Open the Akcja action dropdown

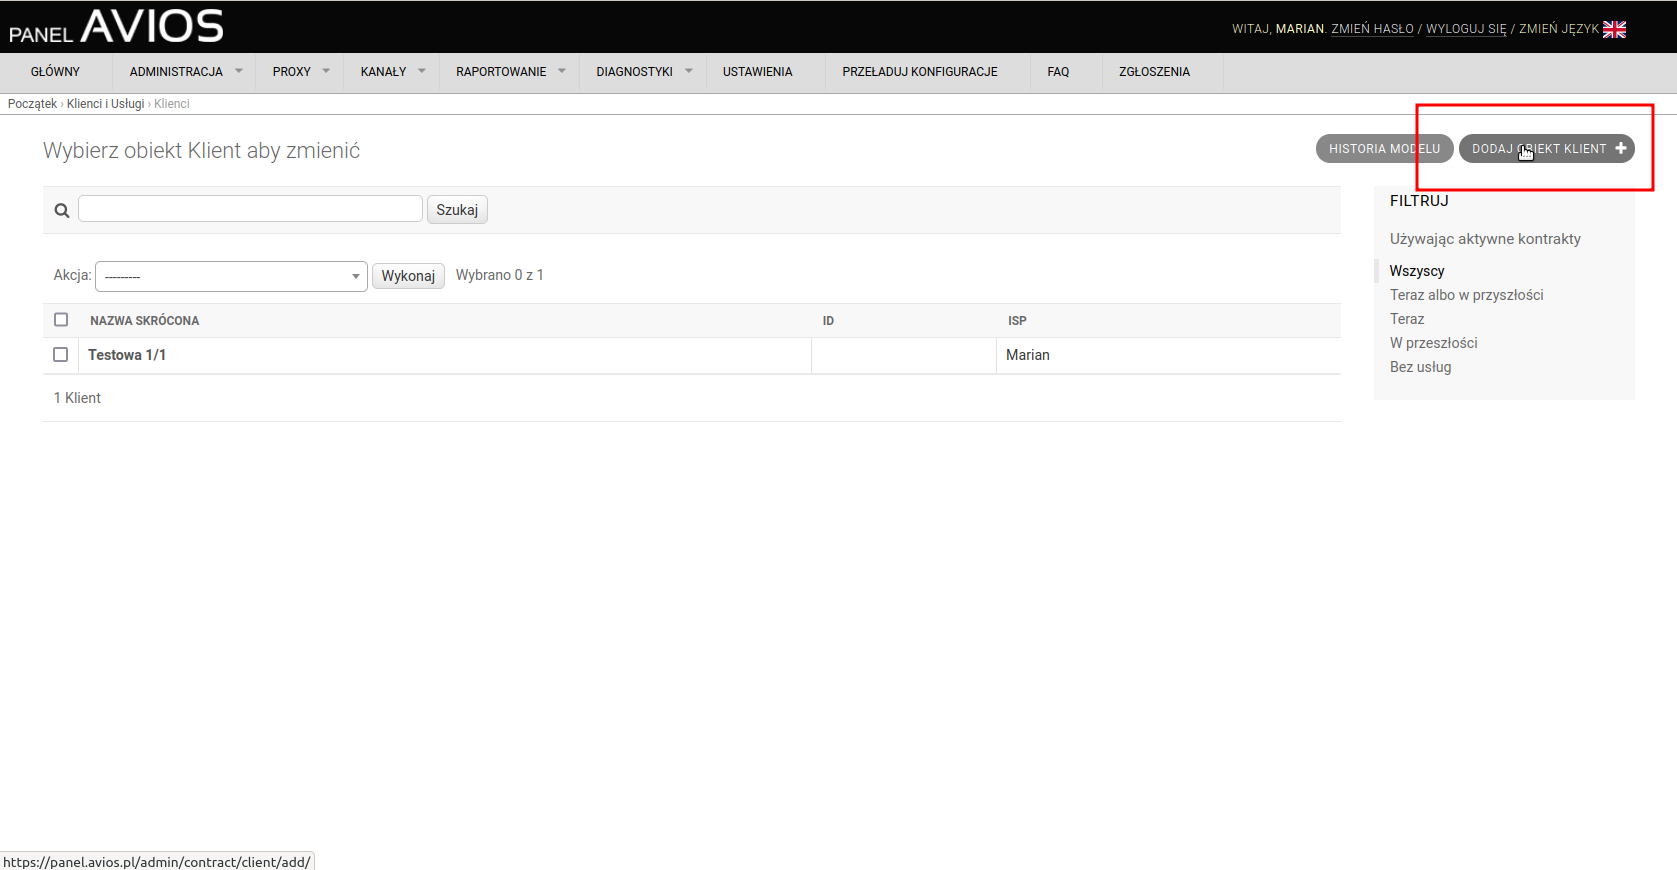pos(231,277)
